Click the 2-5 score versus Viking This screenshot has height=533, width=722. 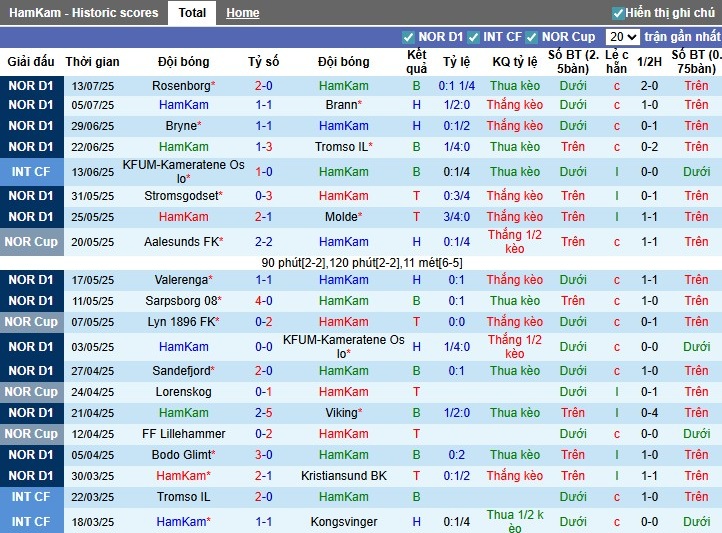tap(264, 413)
